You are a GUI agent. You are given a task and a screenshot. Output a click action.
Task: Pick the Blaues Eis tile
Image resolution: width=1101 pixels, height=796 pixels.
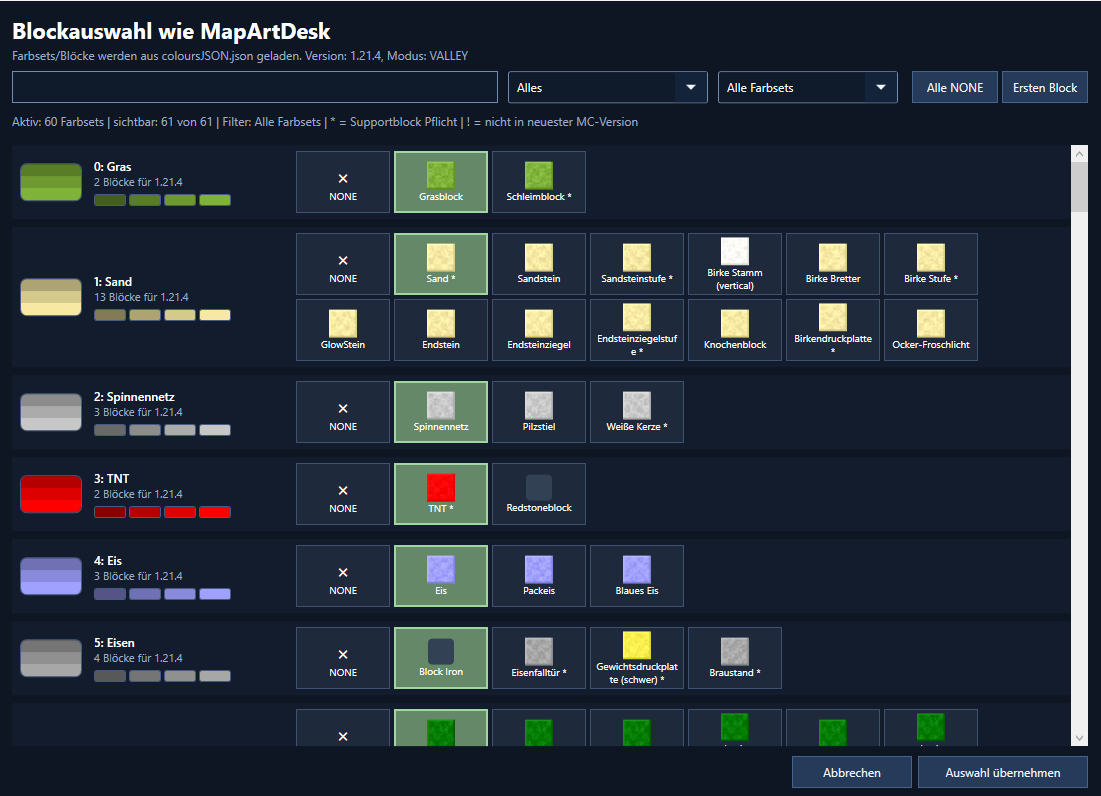click(x=637, y=576)
